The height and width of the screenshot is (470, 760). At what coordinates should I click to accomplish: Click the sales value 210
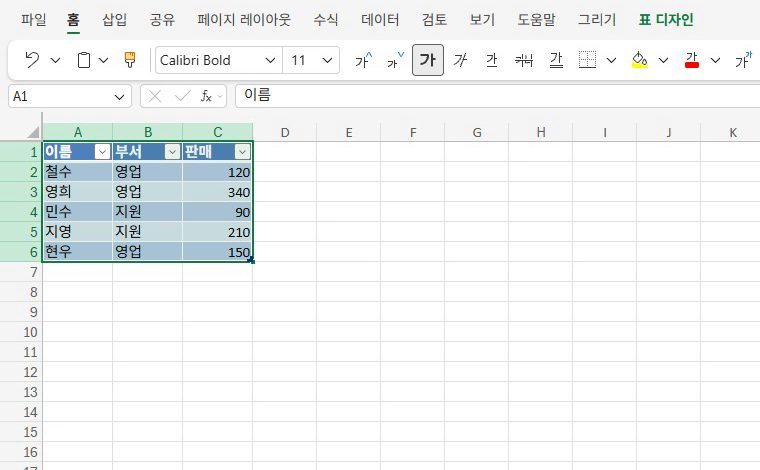[x=218, y=232]
